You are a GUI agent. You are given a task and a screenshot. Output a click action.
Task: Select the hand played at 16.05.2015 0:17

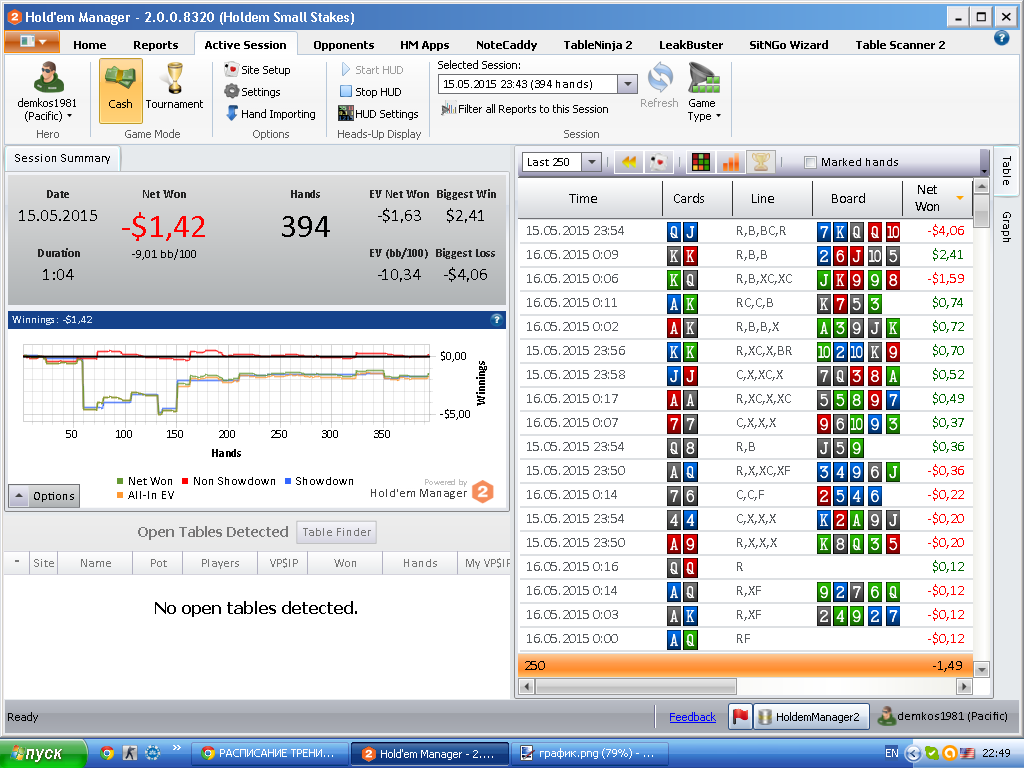pyautogui.click(x=746, y=399)
